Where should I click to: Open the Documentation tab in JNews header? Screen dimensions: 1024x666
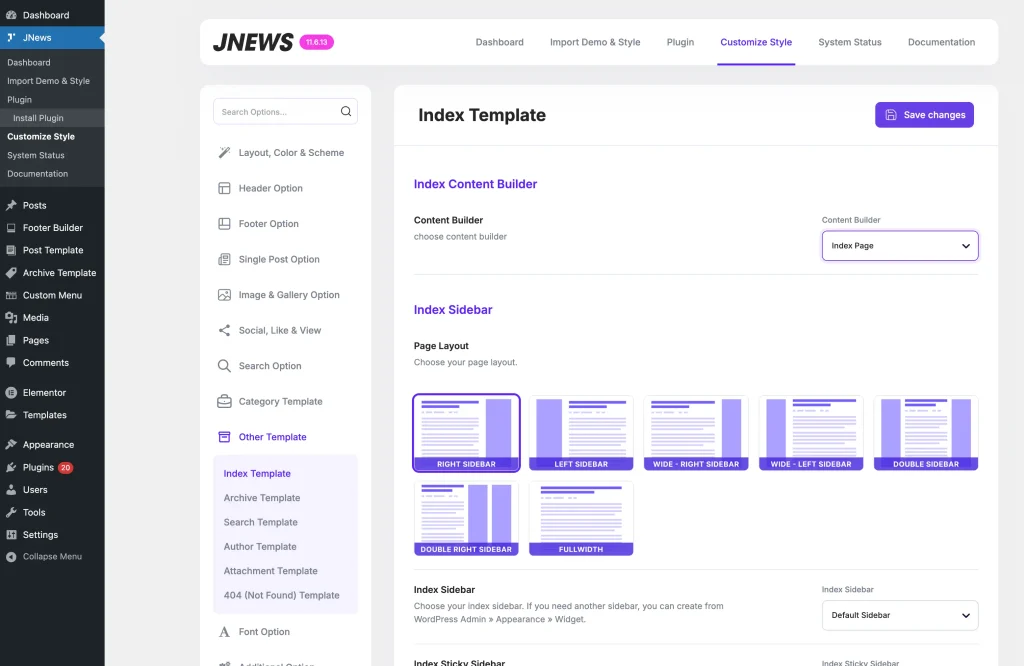click(941, 42)
